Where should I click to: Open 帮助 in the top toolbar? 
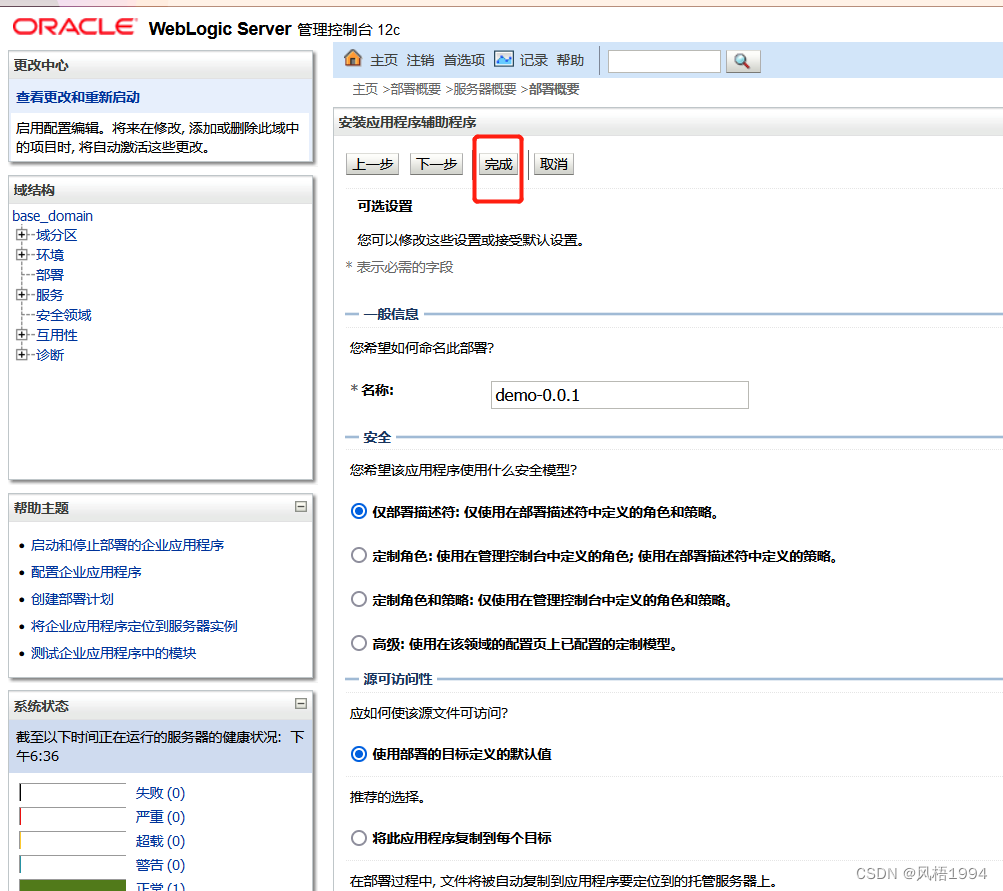click(570, 60)
